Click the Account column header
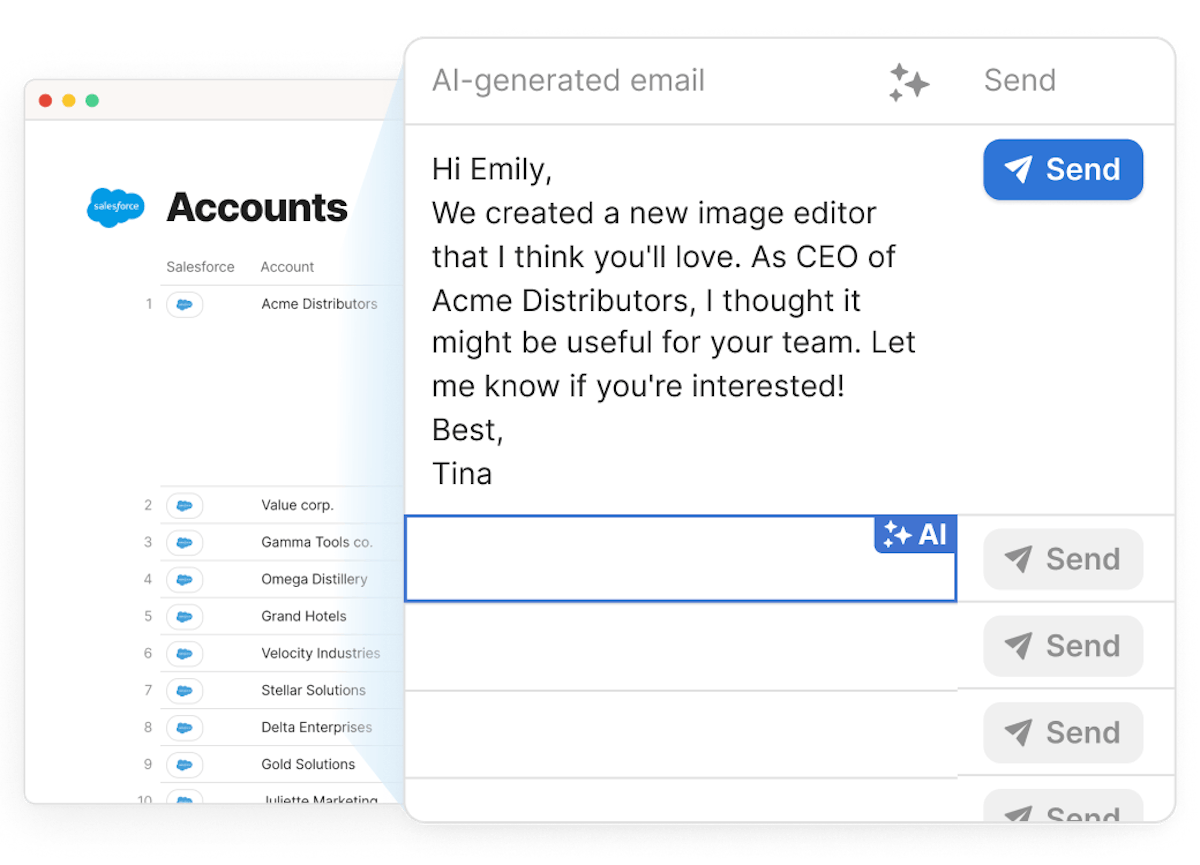1200x865 pixels. [288, 267]
